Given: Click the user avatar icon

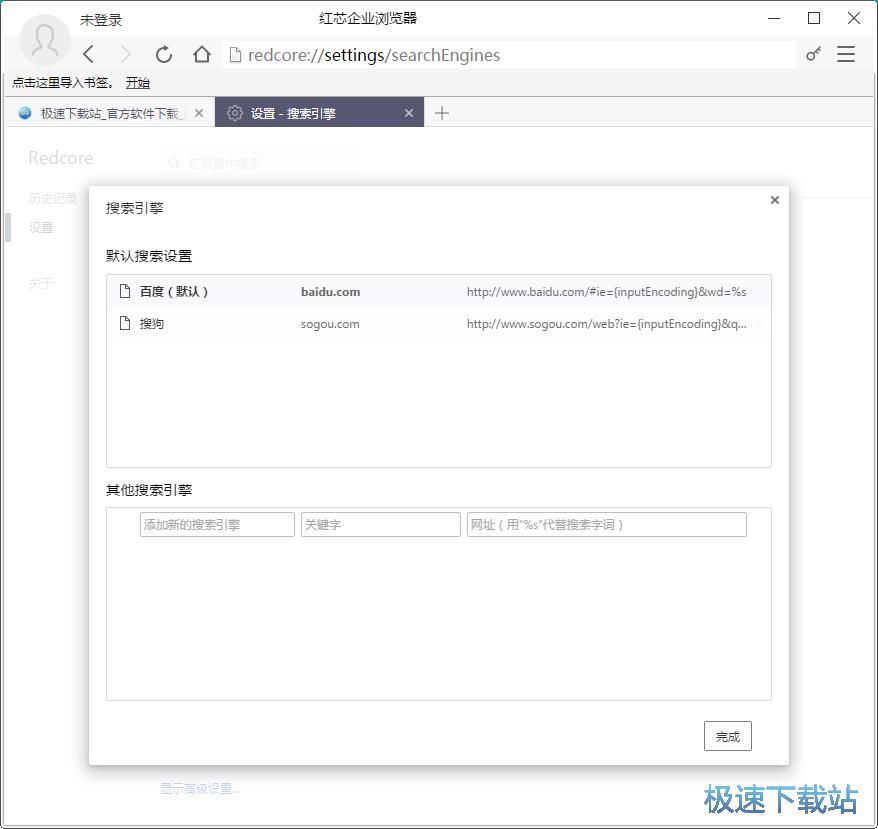Looking at the screenshot, I should [x=45, y=40].
